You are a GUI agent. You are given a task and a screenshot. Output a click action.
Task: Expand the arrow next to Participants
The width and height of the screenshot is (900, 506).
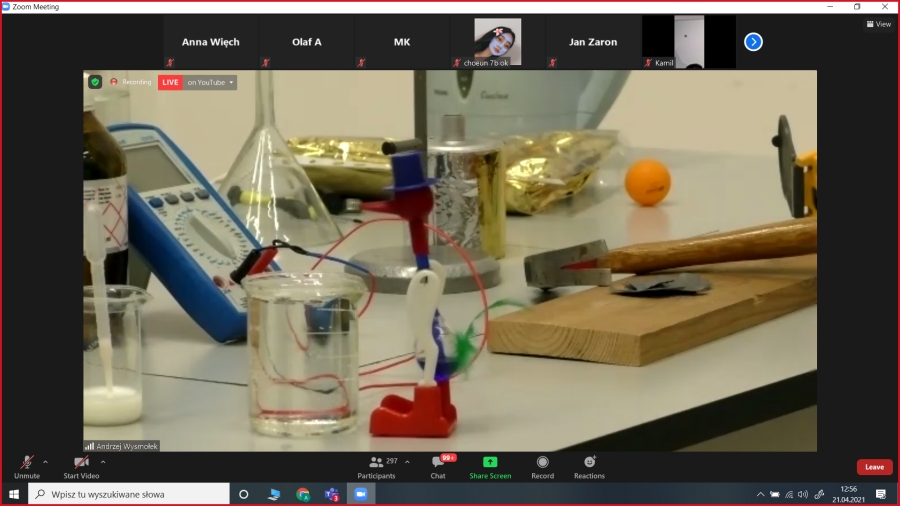407,462
